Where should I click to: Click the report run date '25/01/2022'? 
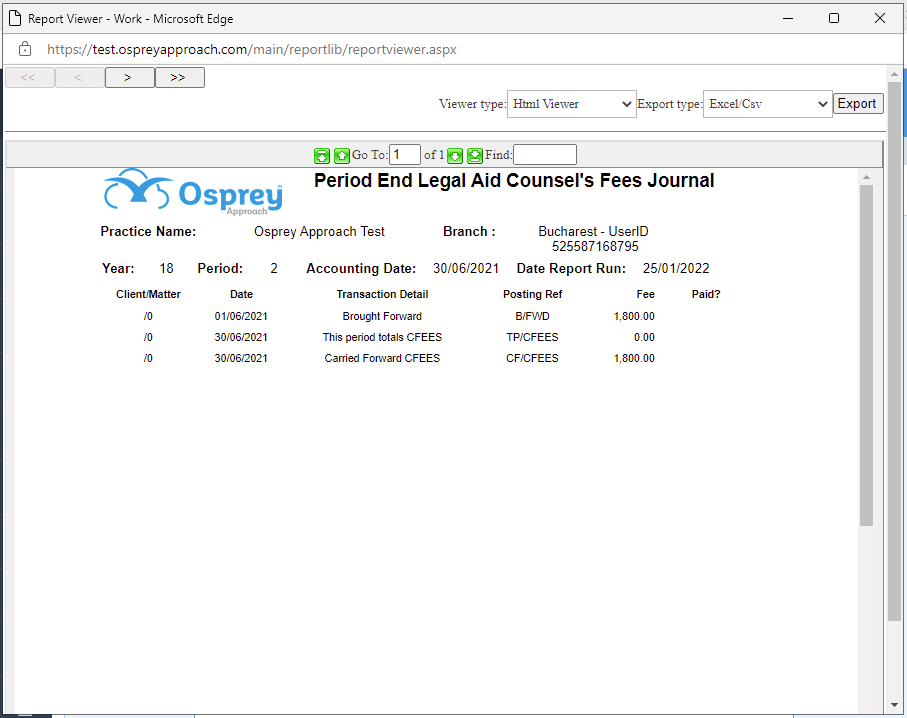(x=676, y=268)
